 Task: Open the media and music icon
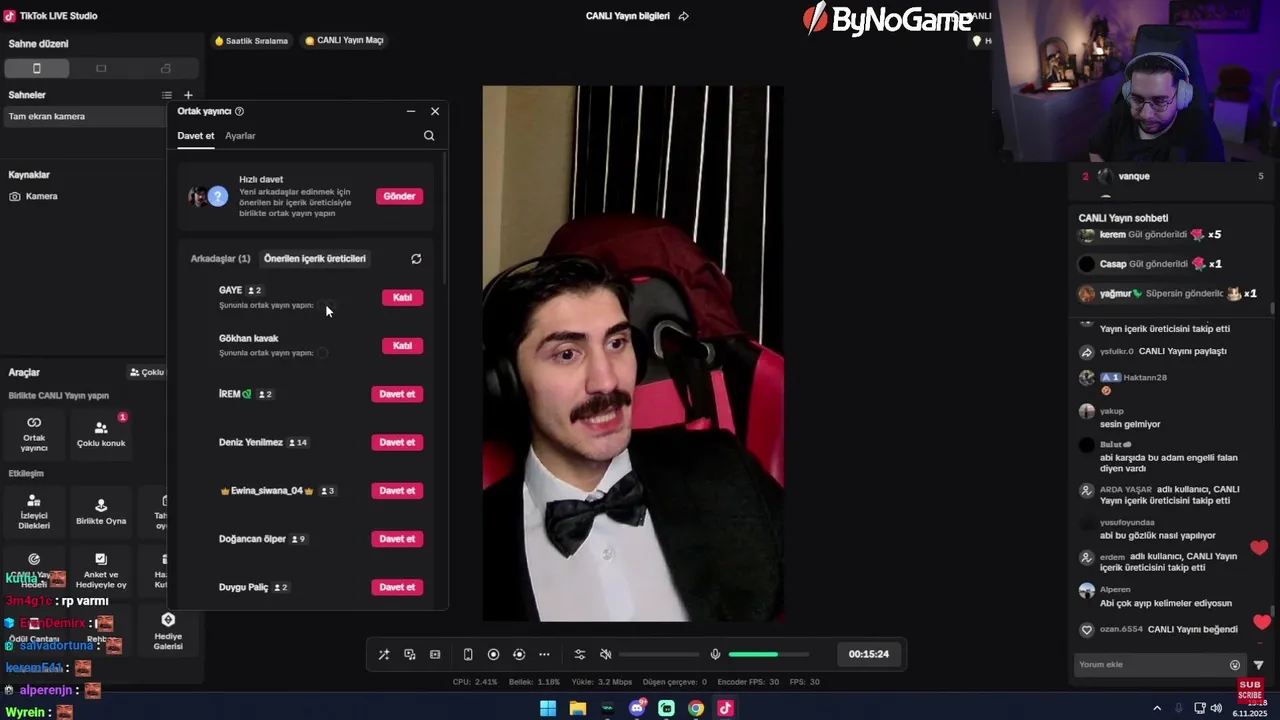(410, 655)
